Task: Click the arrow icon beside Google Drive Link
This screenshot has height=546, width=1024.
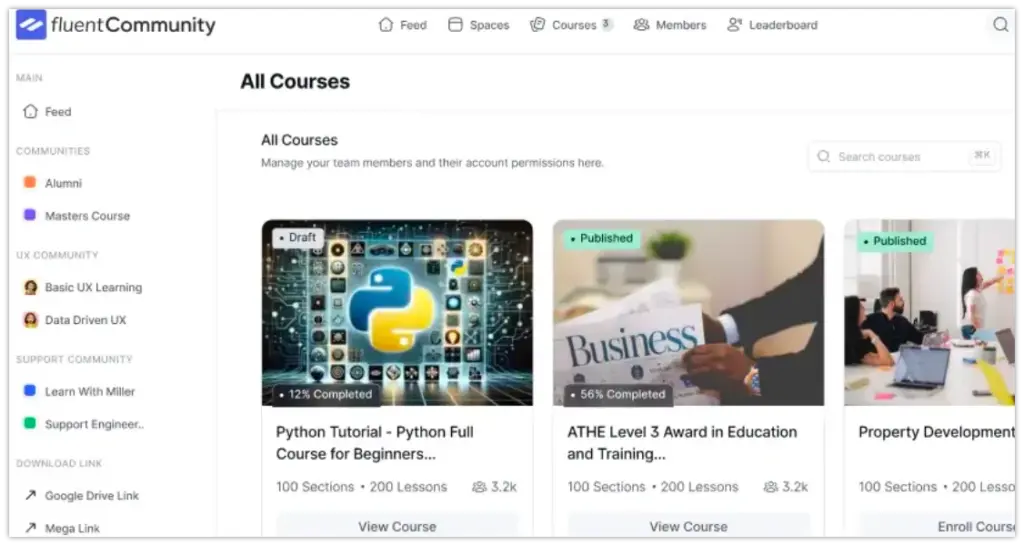Action: click(30, 495)
